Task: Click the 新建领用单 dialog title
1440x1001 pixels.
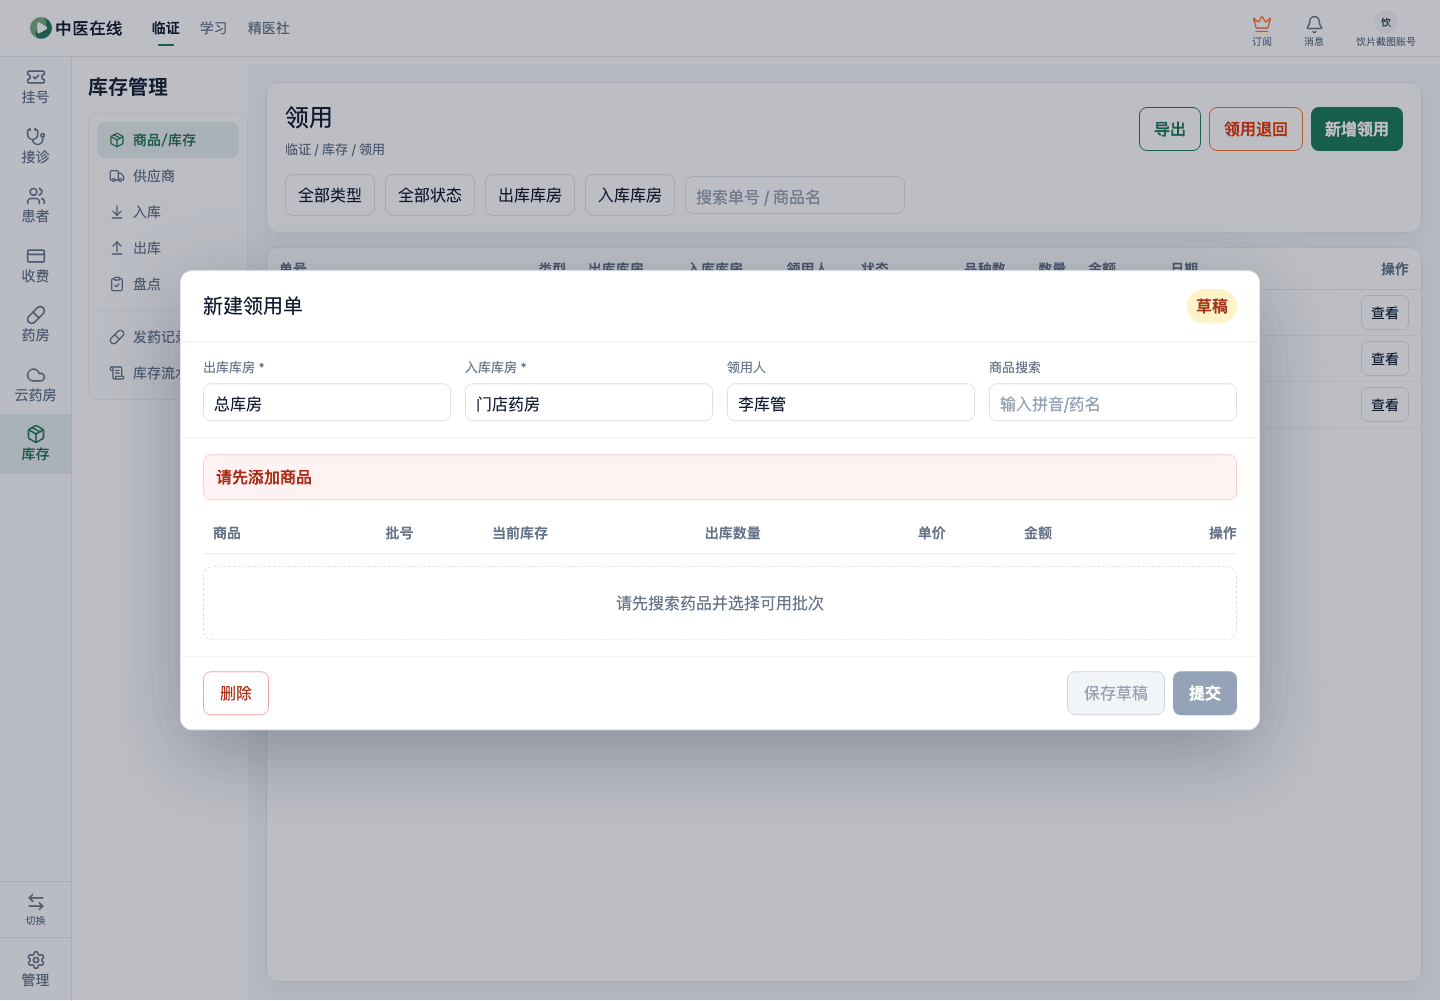Action: [253, 306]
